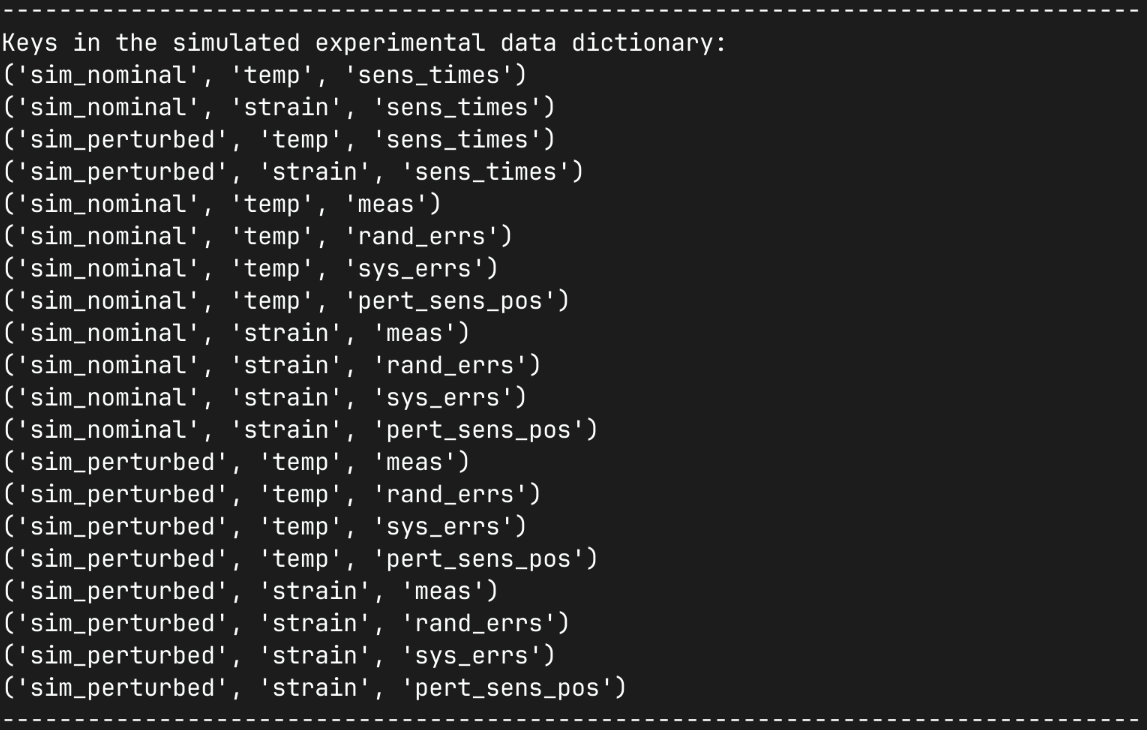Select the sim_nominal strain pert_sens_pos key line

coord(299,429)
